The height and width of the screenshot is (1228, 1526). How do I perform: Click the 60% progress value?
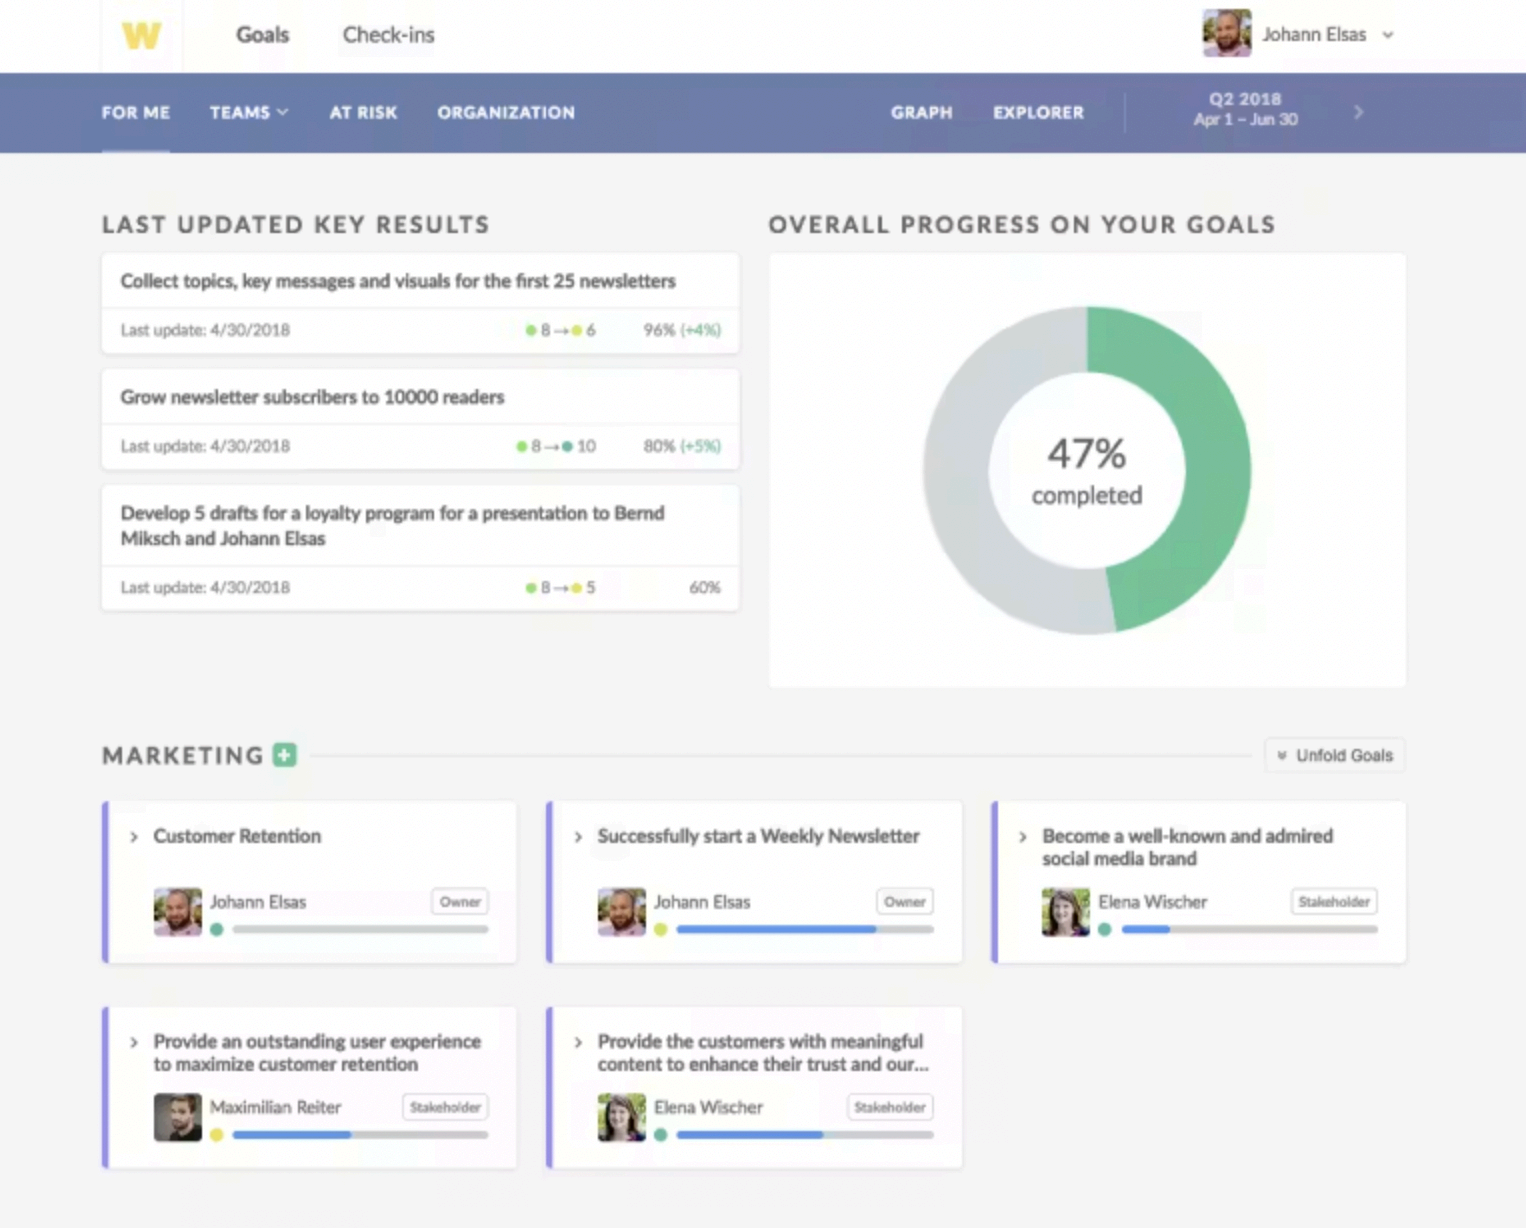(704, 587)
